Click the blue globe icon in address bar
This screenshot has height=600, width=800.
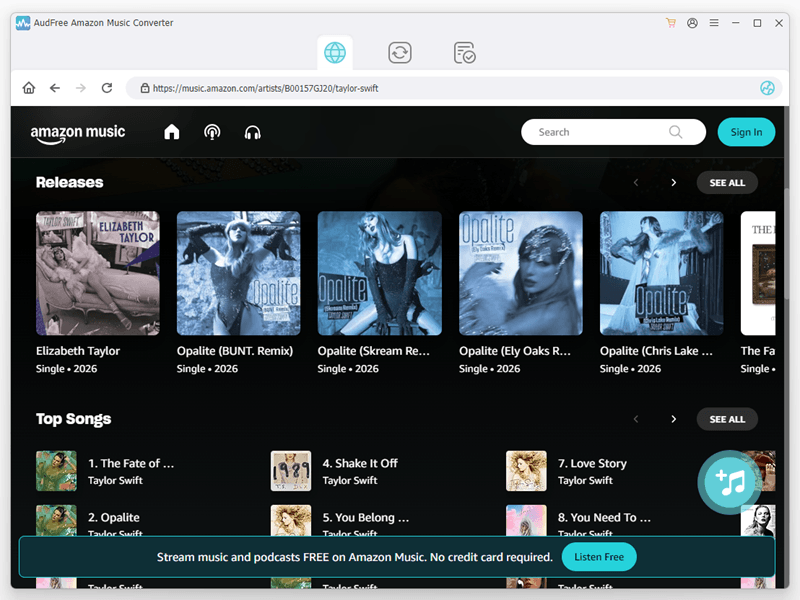click(767, 88)
